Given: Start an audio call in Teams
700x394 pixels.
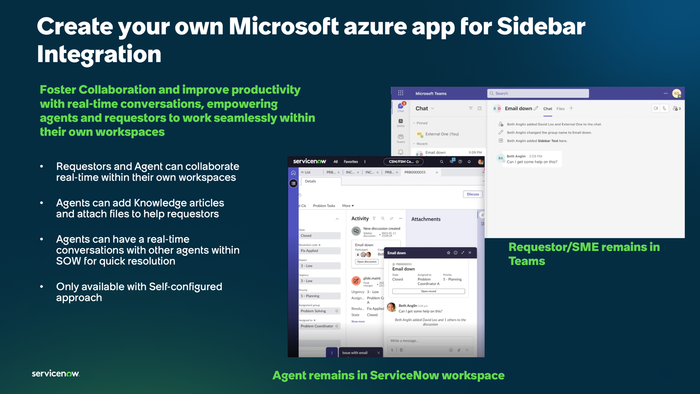Looking at the screenshot, I should pos(664,108).
